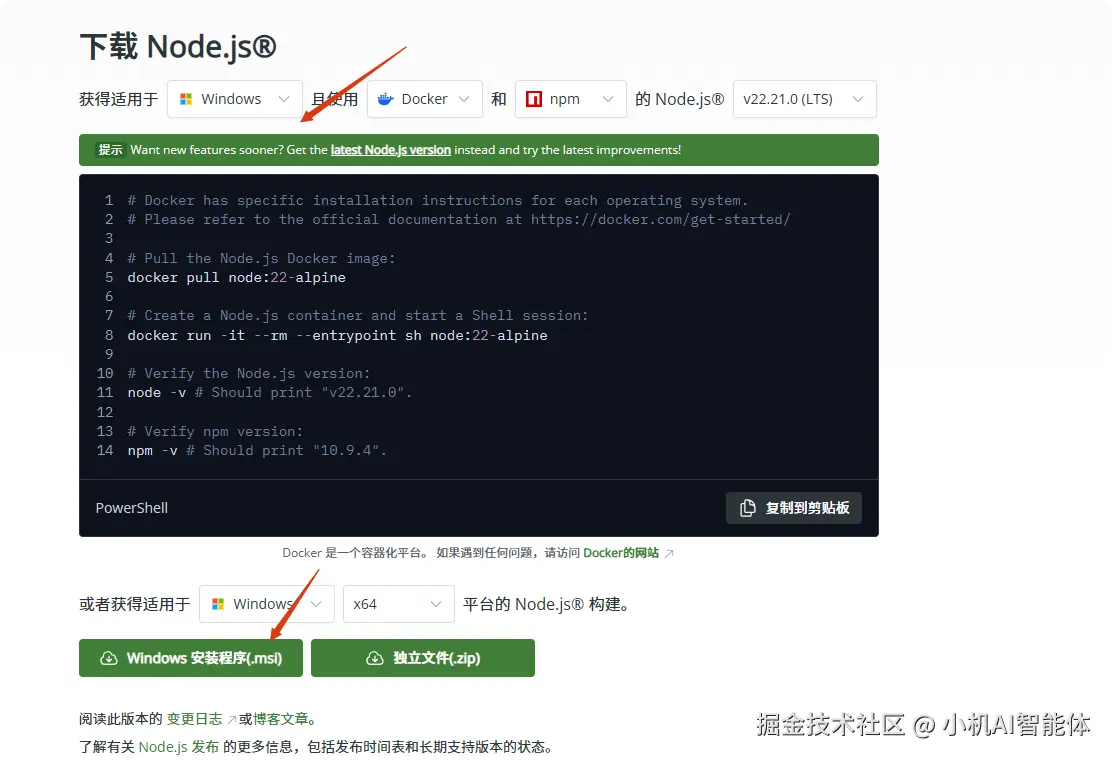
Task: Click the chevron arrow of the x64 dropdown
Action: tap(435, 604)
